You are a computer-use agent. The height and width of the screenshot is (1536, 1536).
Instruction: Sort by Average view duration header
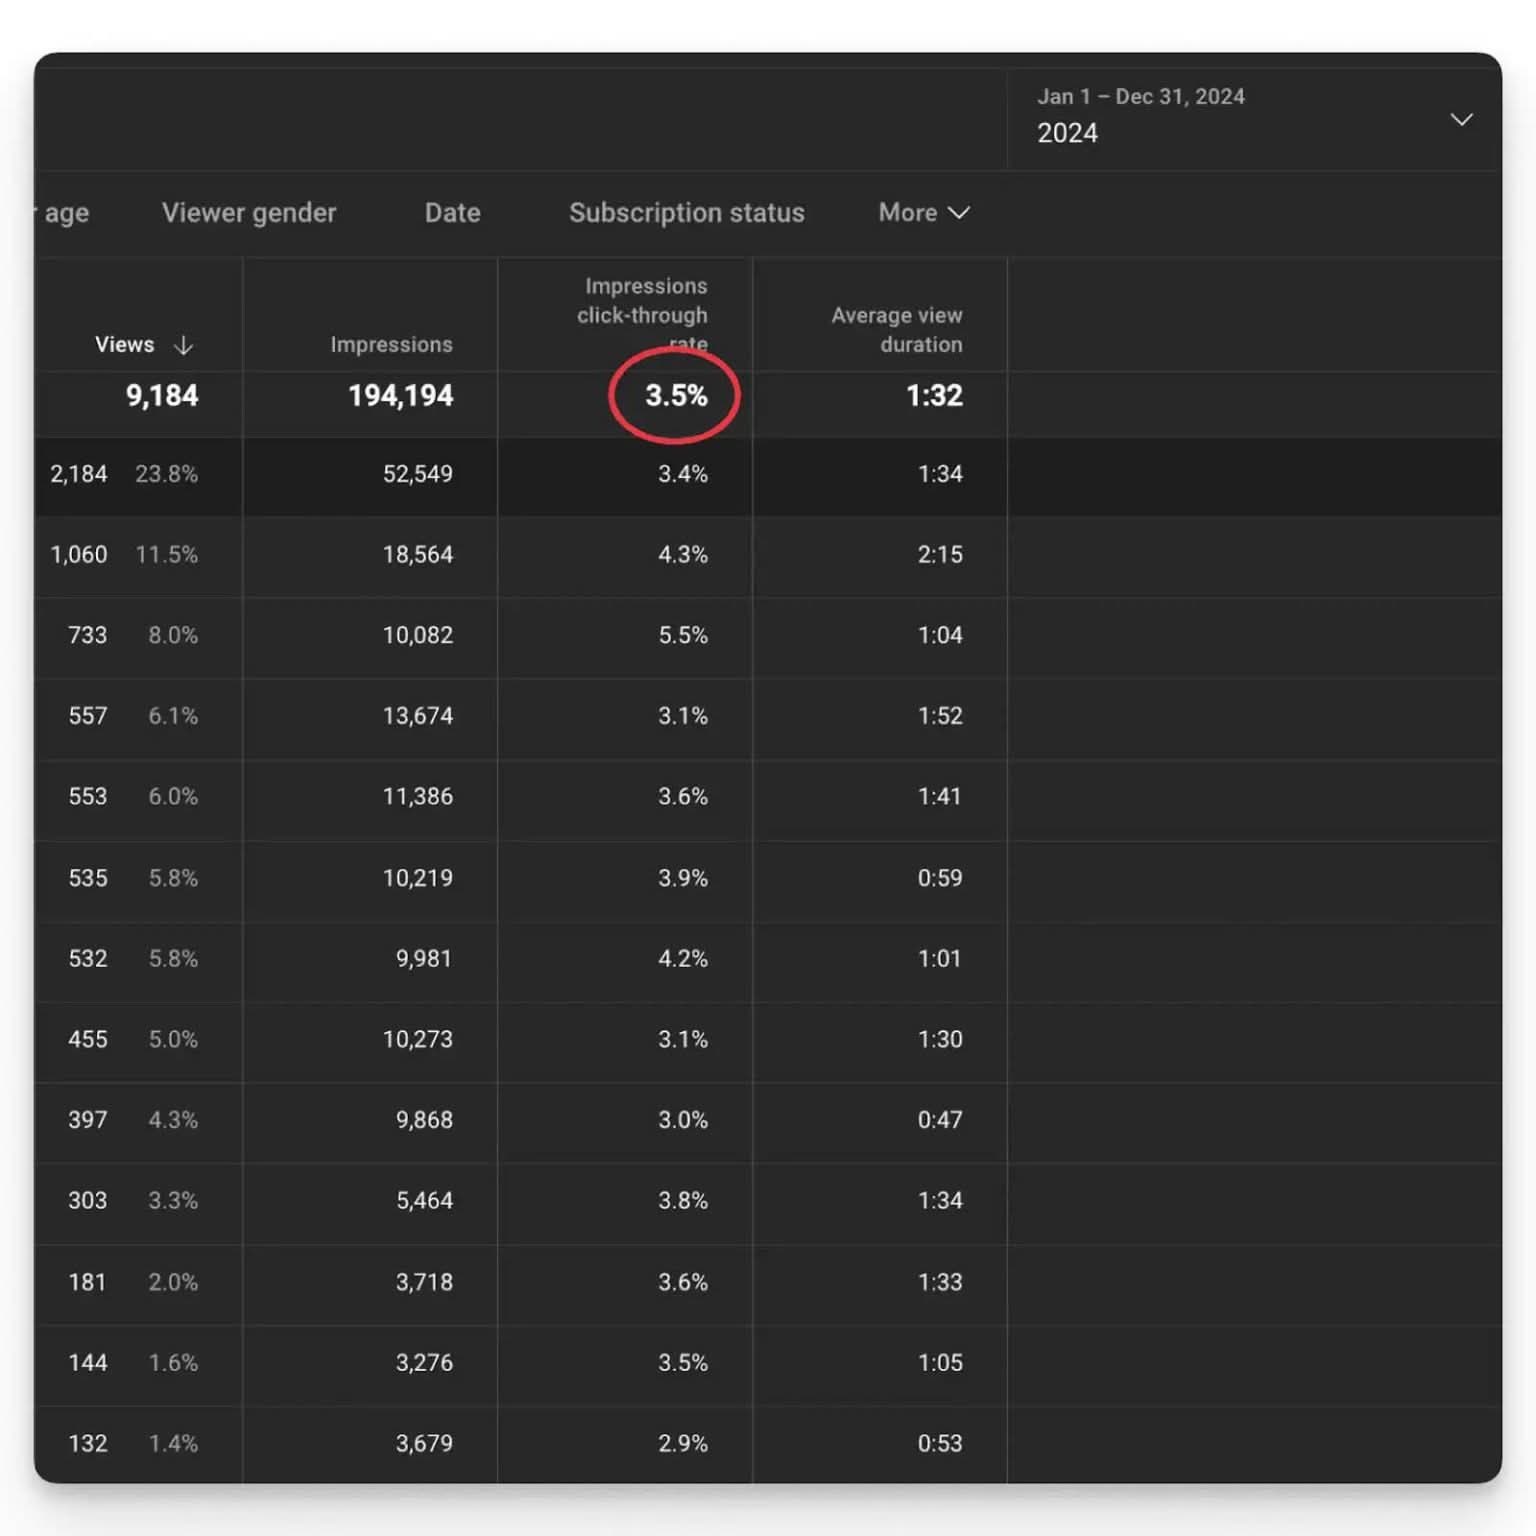coord(896,329)
